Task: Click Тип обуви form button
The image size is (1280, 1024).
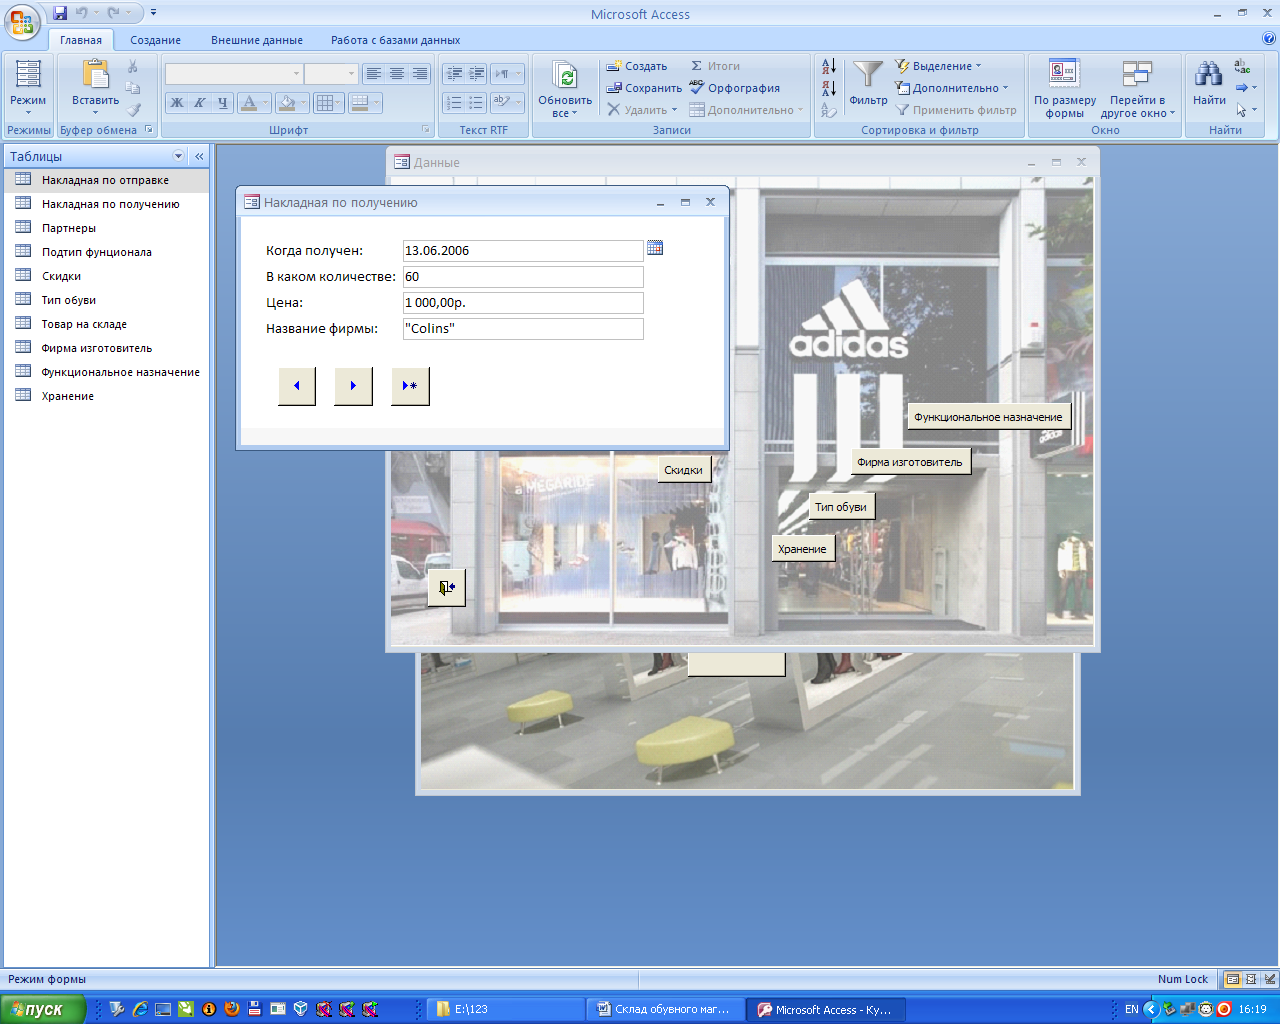Action: 841,507
